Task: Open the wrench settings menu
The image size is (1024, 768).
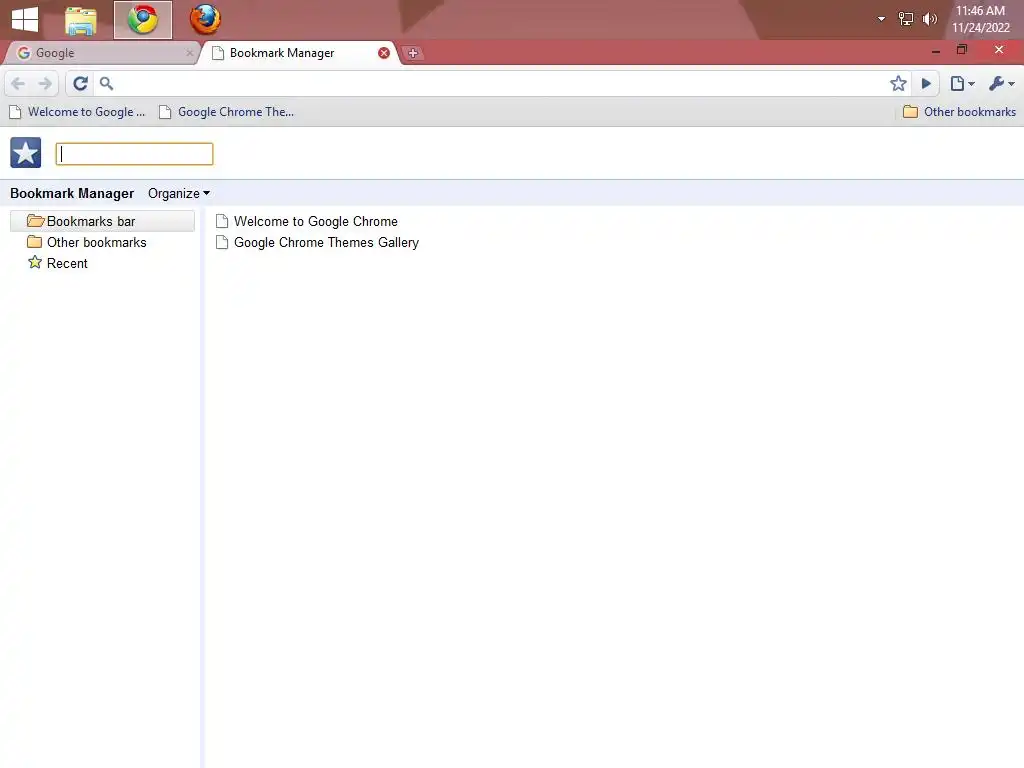Action: 1001,84
